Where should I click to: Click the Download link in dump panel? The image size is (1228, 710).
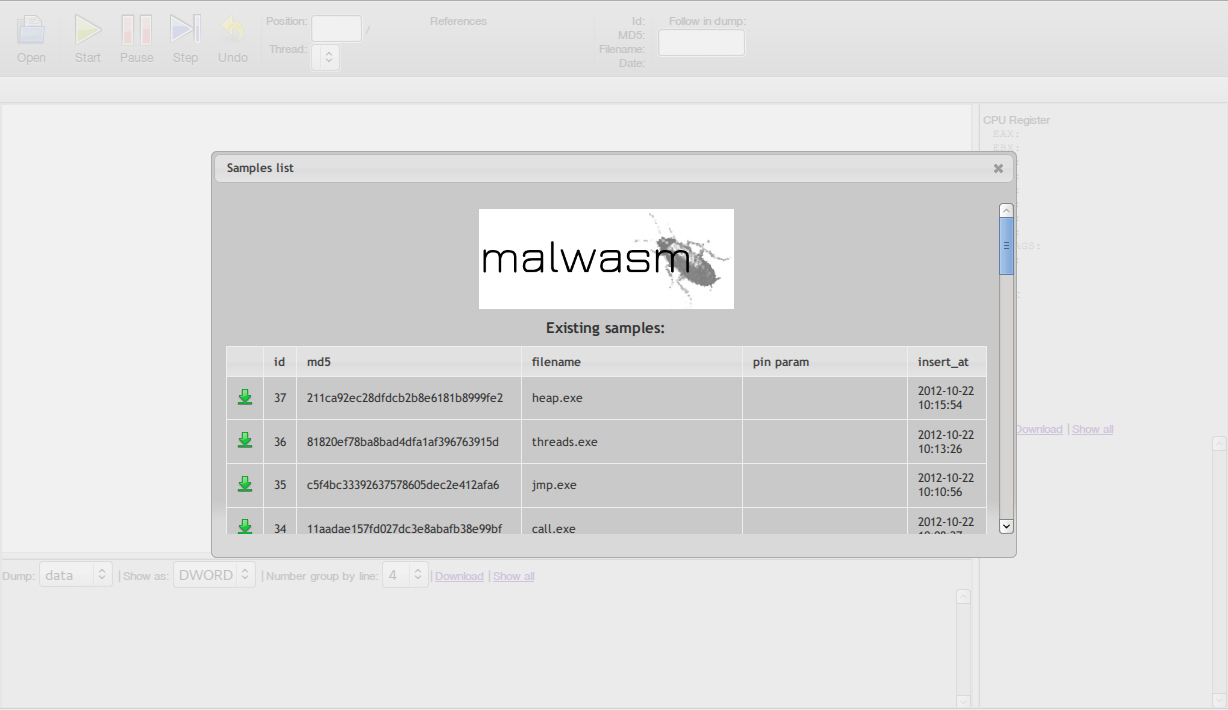[x=459, y=576]
